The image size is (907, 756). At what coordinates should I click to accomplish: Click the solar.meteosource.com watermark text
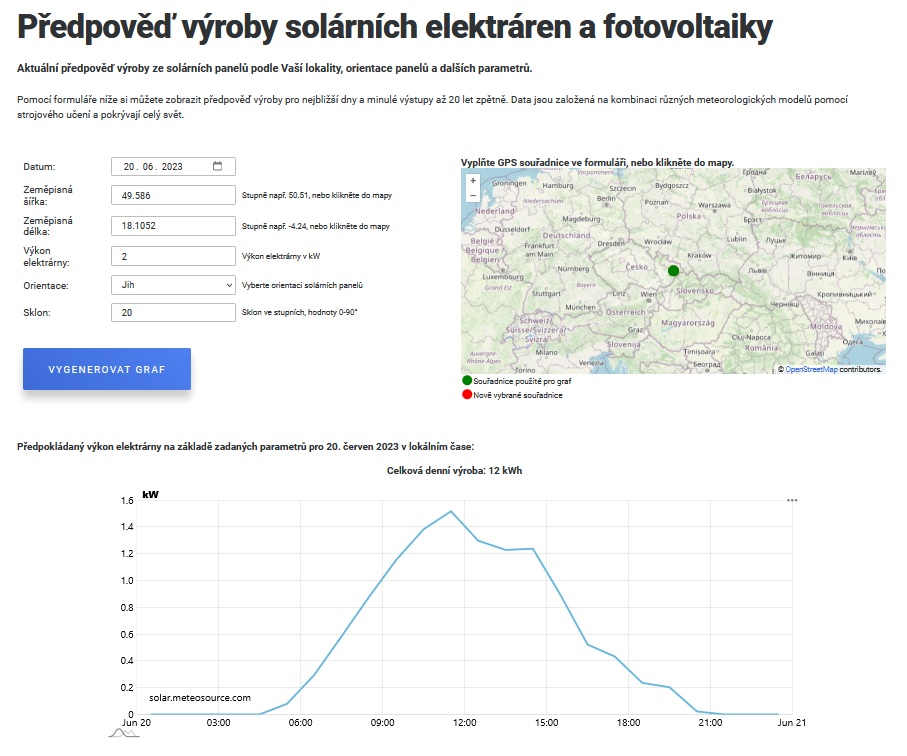200,698
